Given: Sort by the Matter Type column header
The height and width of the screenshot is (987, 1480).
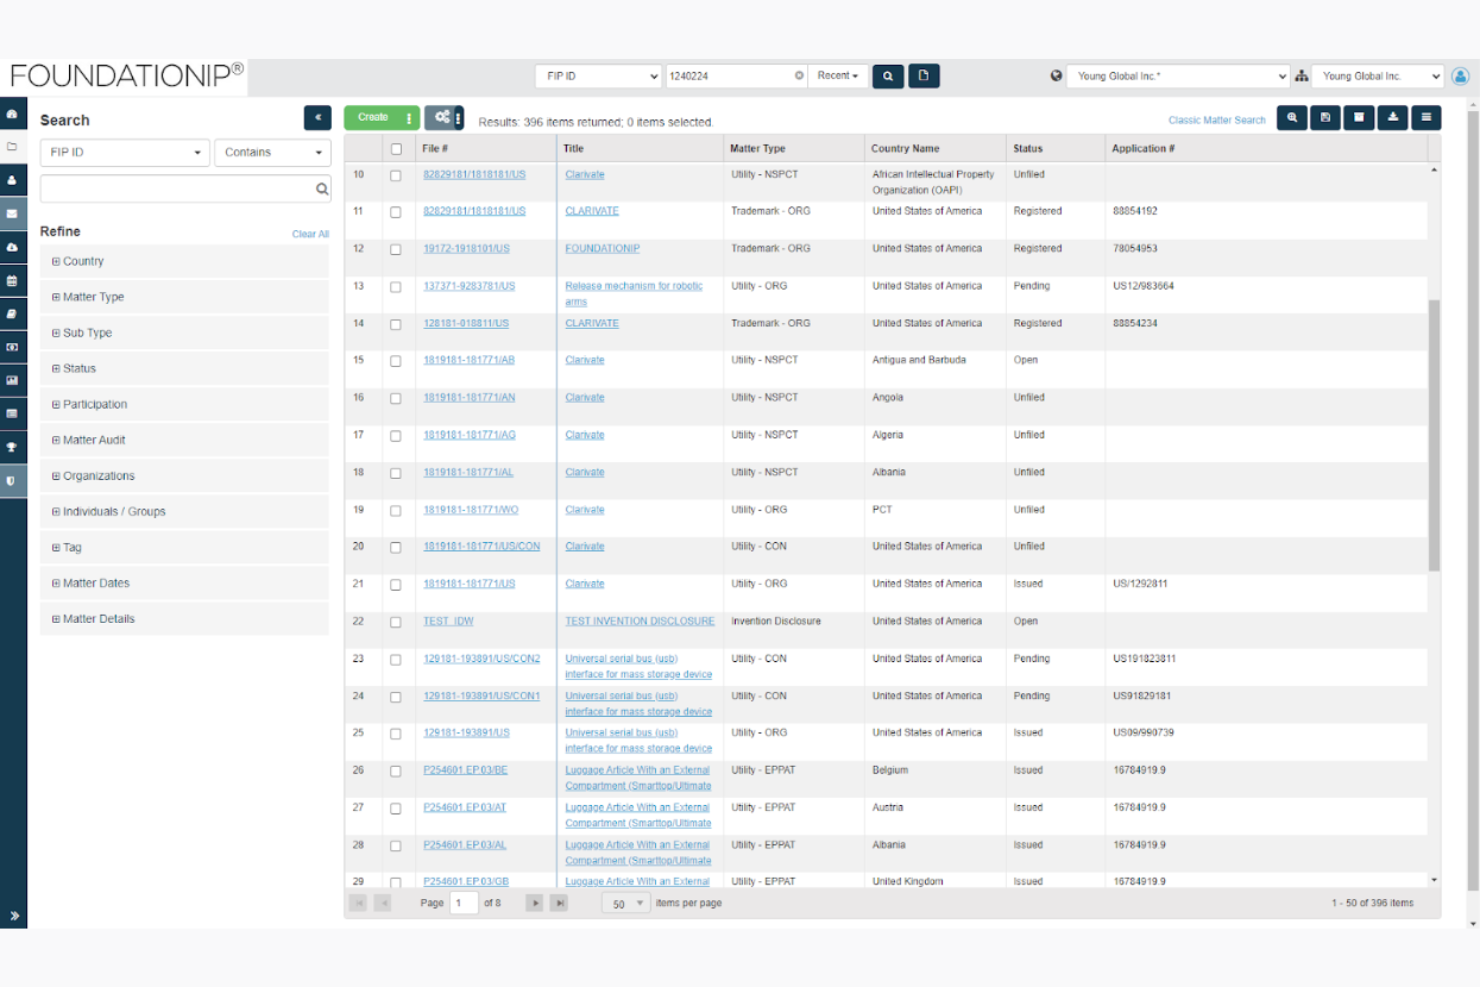Looking at the screenshot, I should (x=757, y=149).
